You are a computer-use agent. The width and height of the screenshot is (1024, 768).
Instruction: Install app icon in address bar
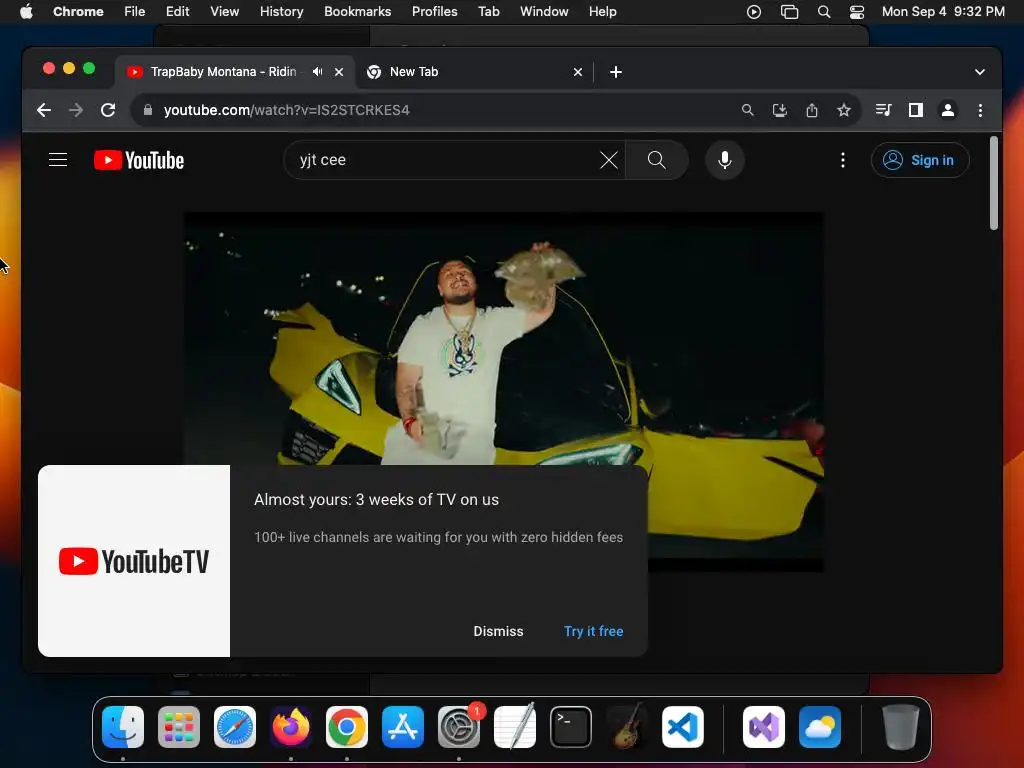pos(780,110)
